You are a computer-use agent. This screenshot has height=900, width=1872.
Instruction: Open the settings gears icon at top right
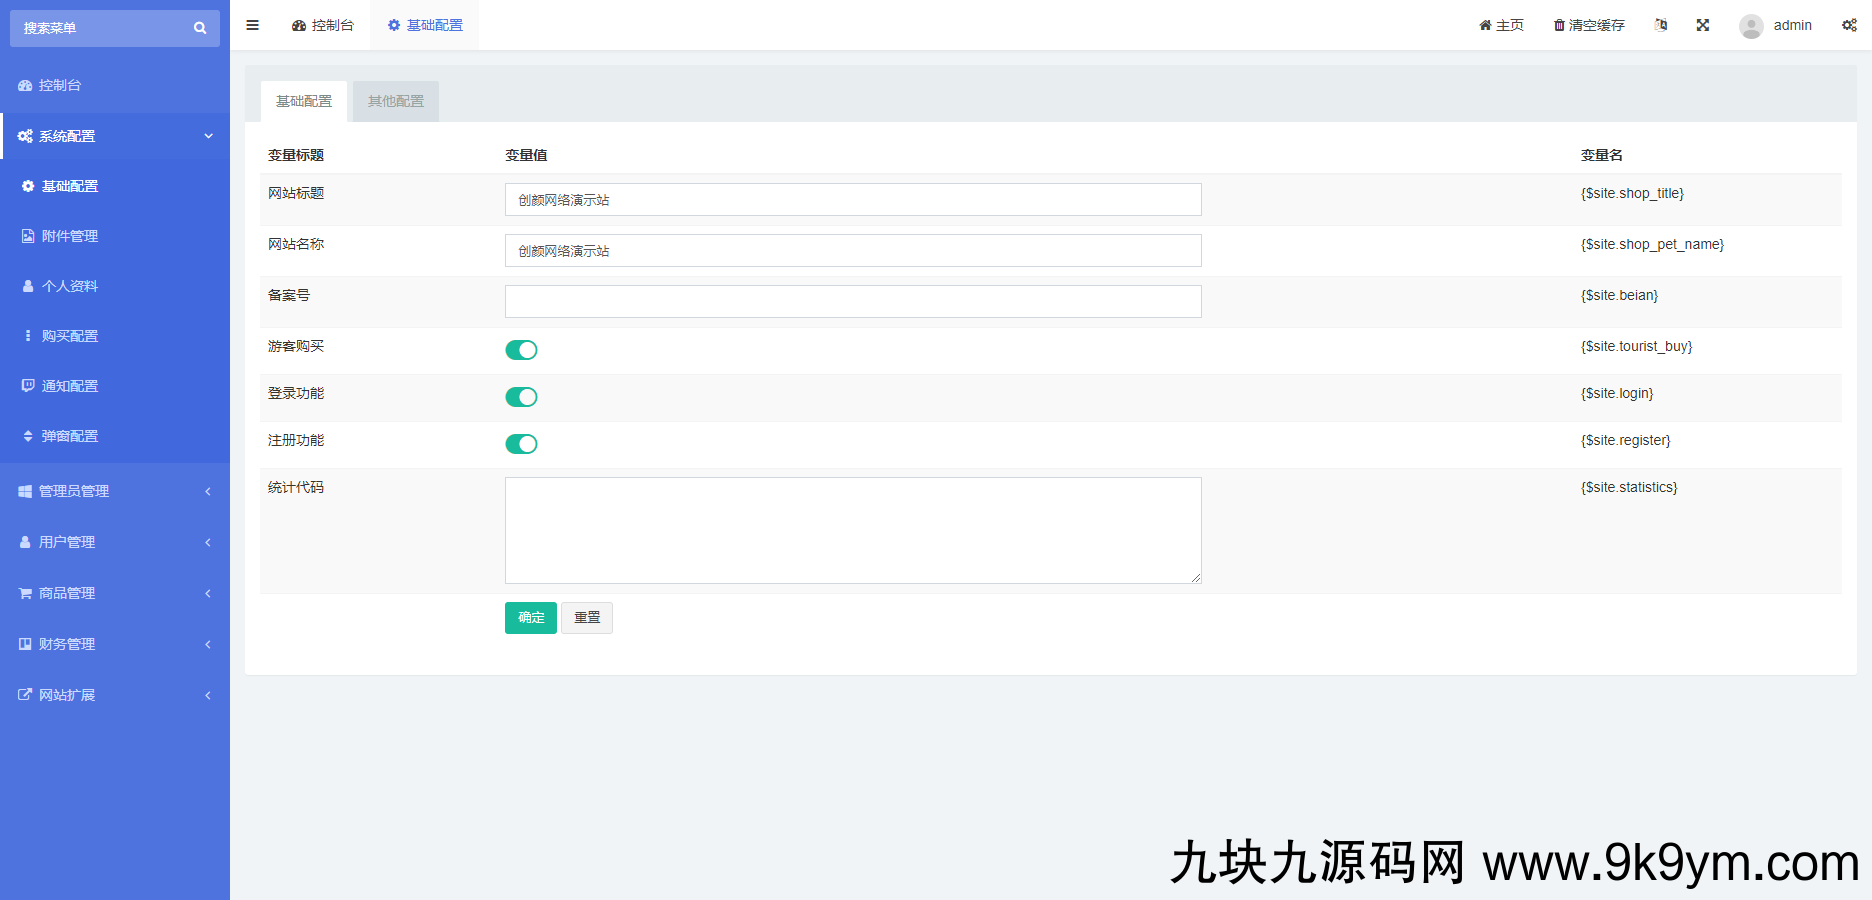(x=1850, y=25)
